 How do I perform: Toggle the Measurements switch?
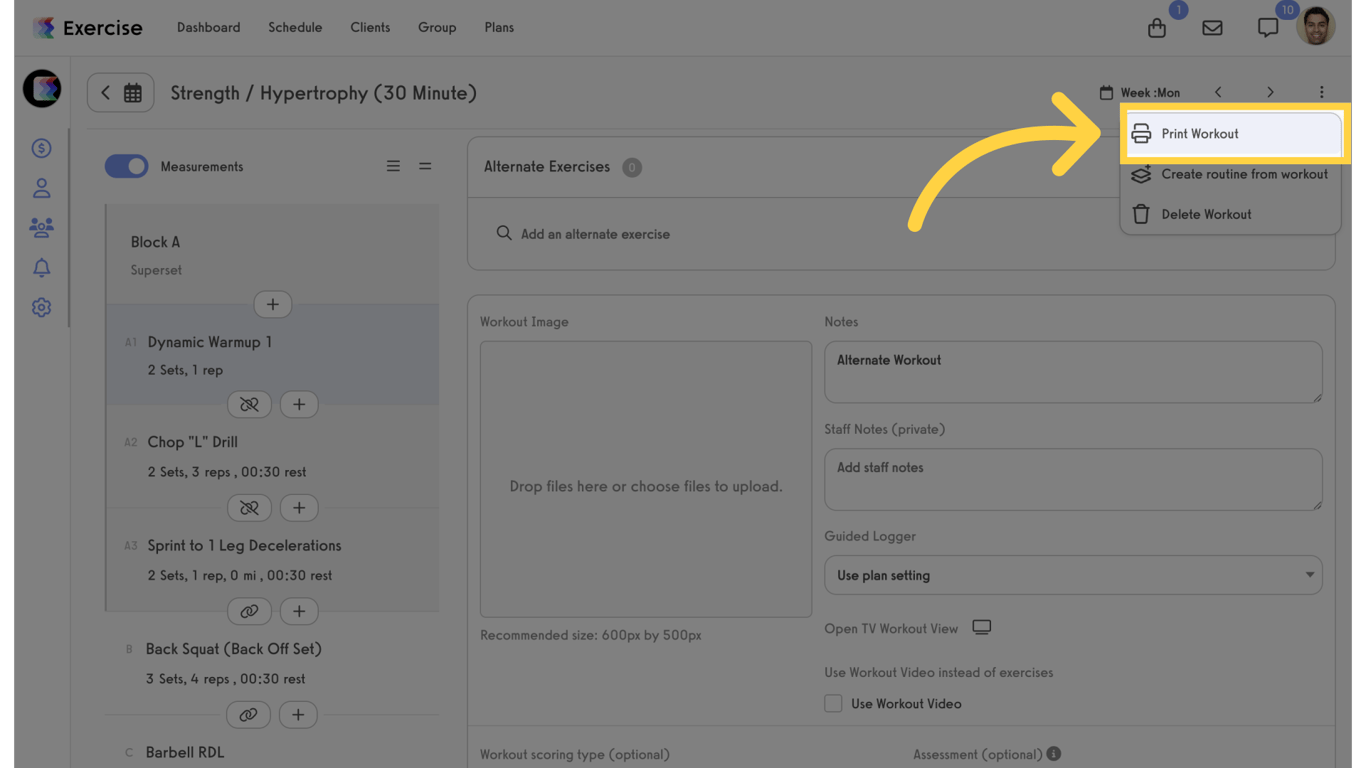pyautogui.click(x=126, y=166)
